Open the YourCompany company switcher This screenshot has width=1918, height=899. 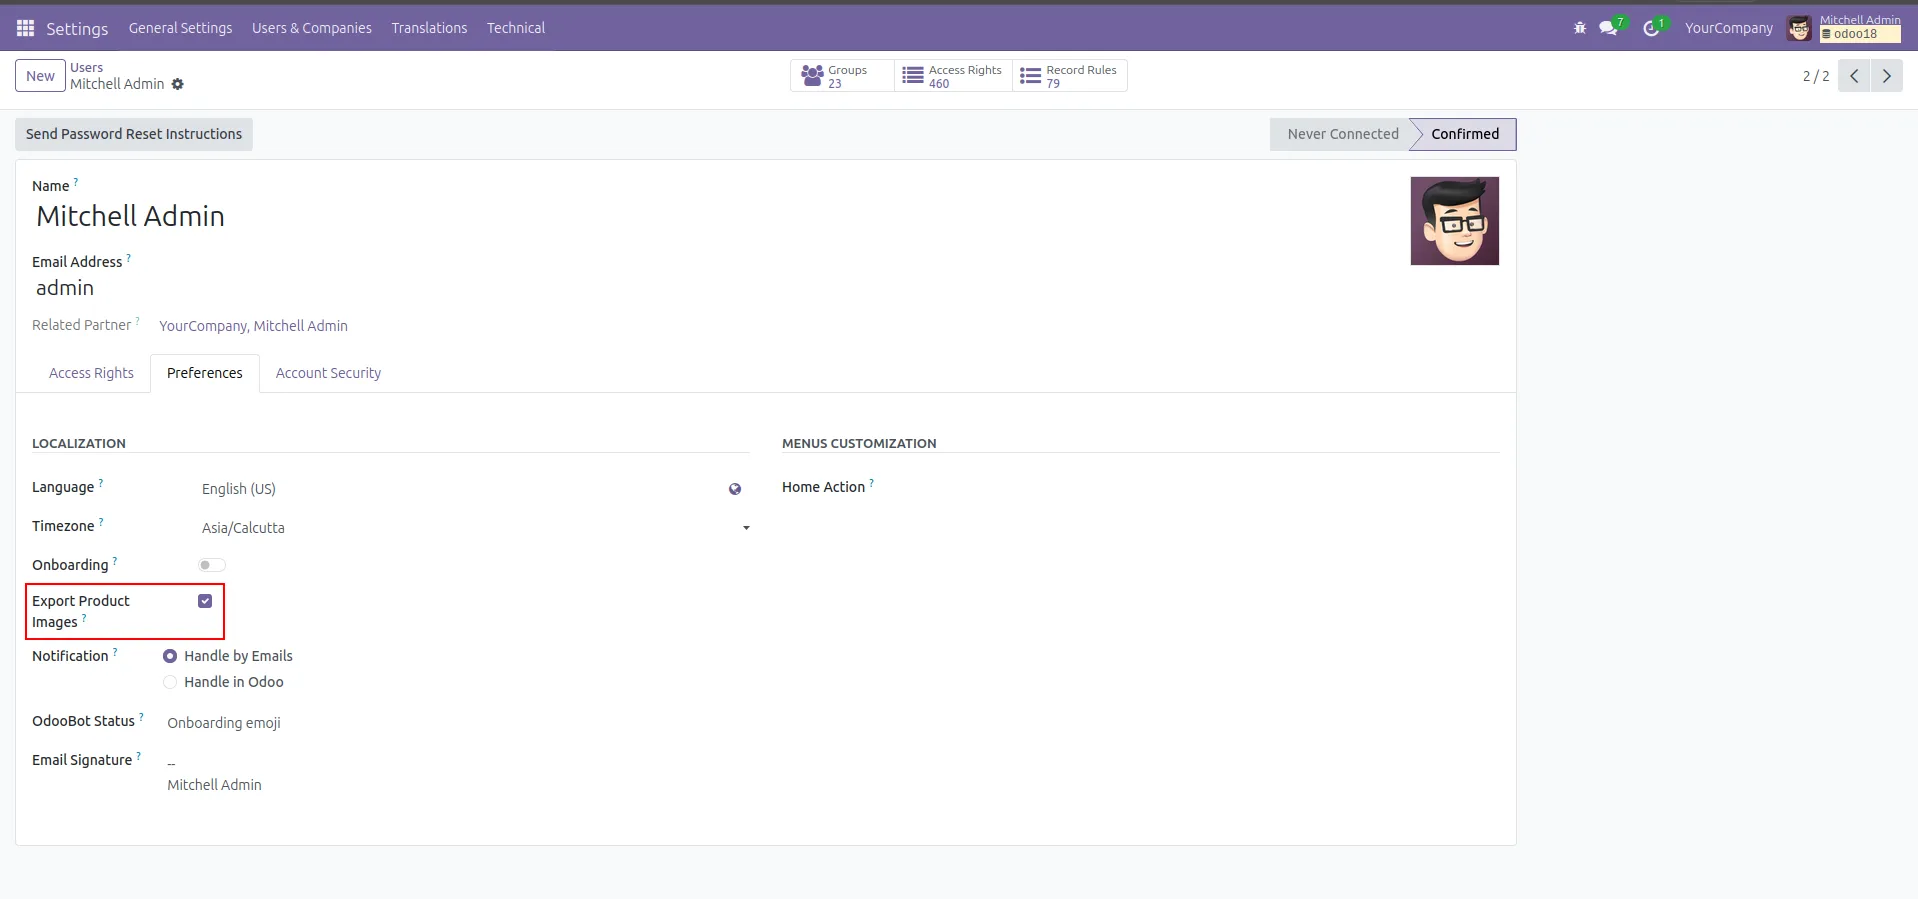coord(1728,28)
